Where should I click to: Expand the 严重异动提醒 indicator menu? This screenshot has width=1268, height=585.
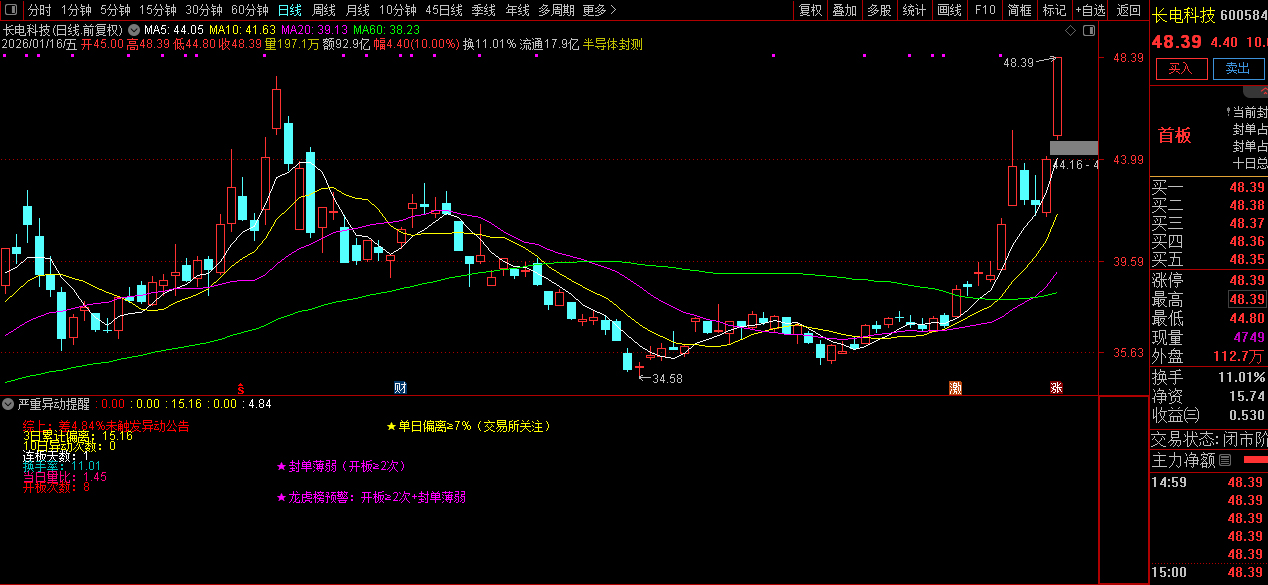click(x=8, y=405)
